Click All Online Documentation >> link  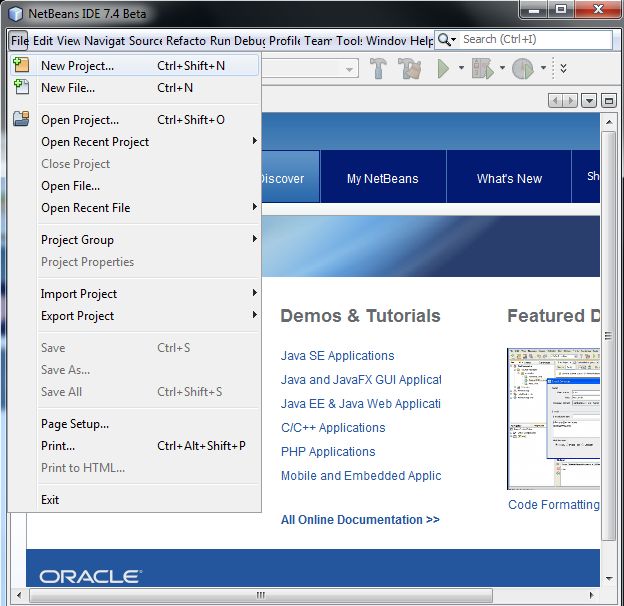click(x=360, y=520)
